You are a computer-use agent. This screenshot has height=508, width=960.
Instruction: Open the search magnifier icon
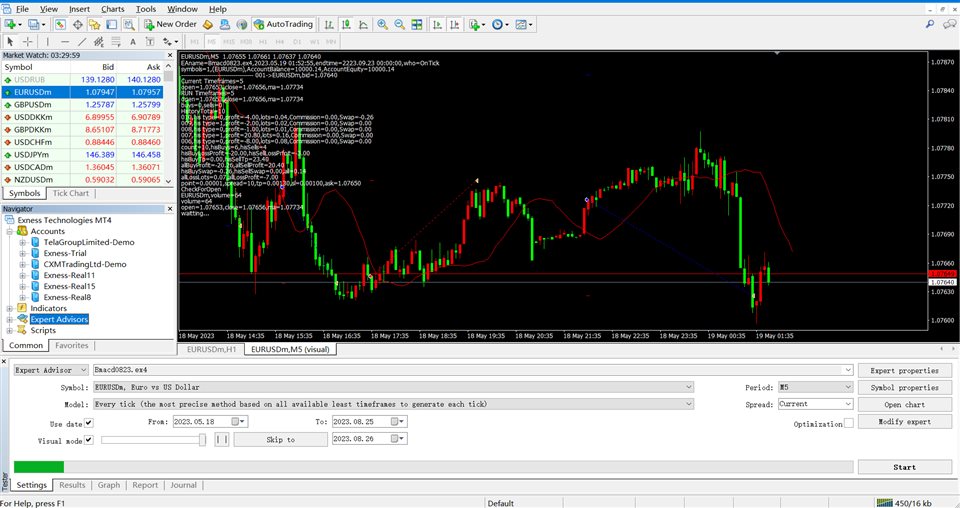929,24
